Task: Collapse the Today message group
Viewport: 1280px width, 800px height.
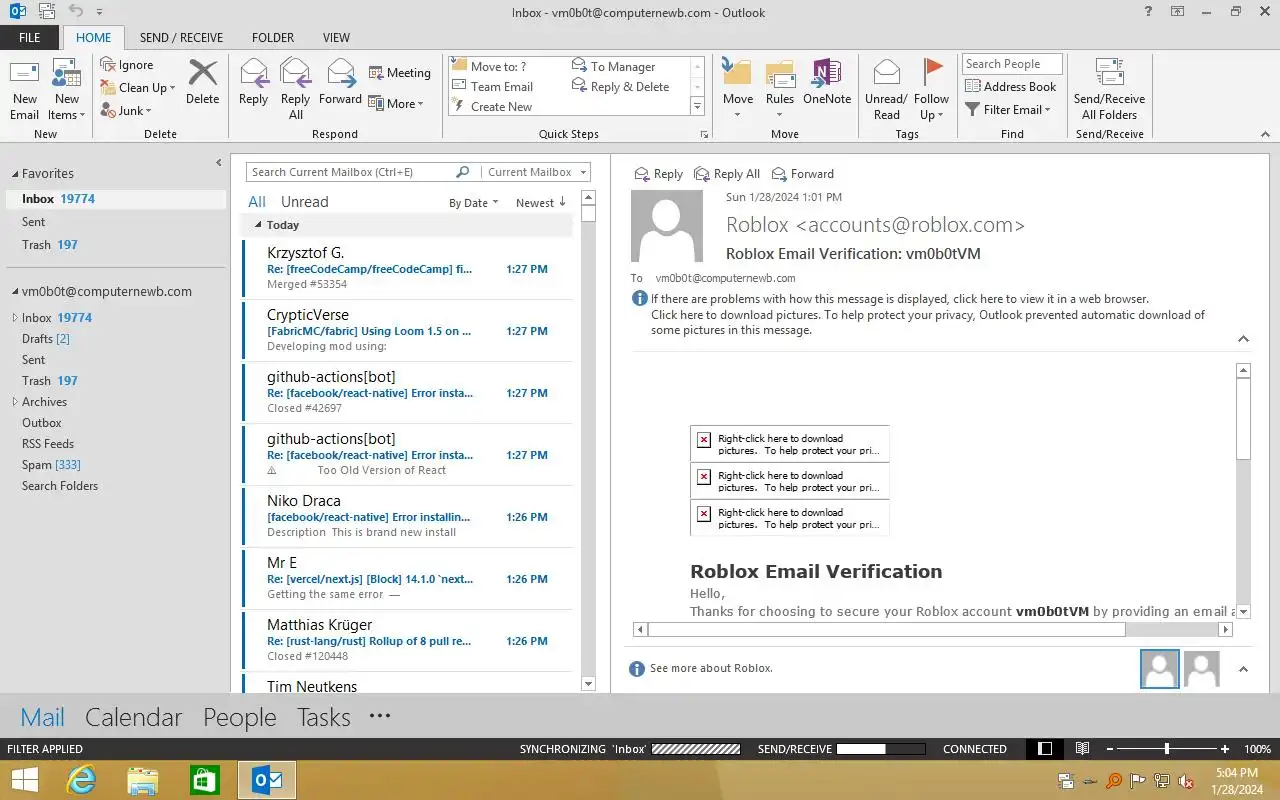Action: click(258, 225)
